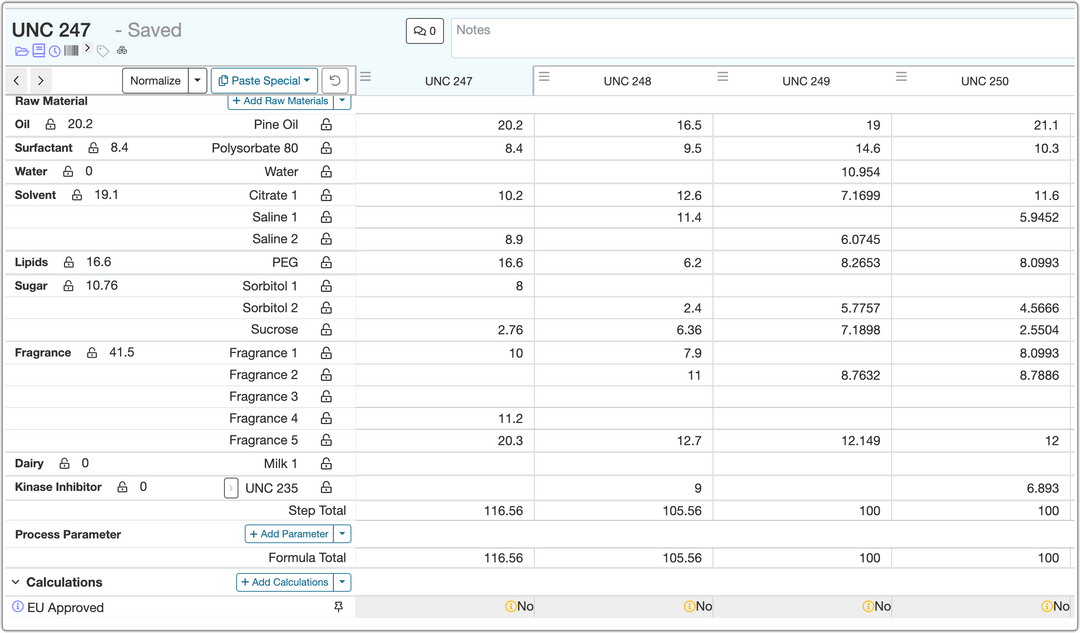This screenshot has width=1080, height=633.
Task: Select the UNC 248 column header
Action: (627, 81)
